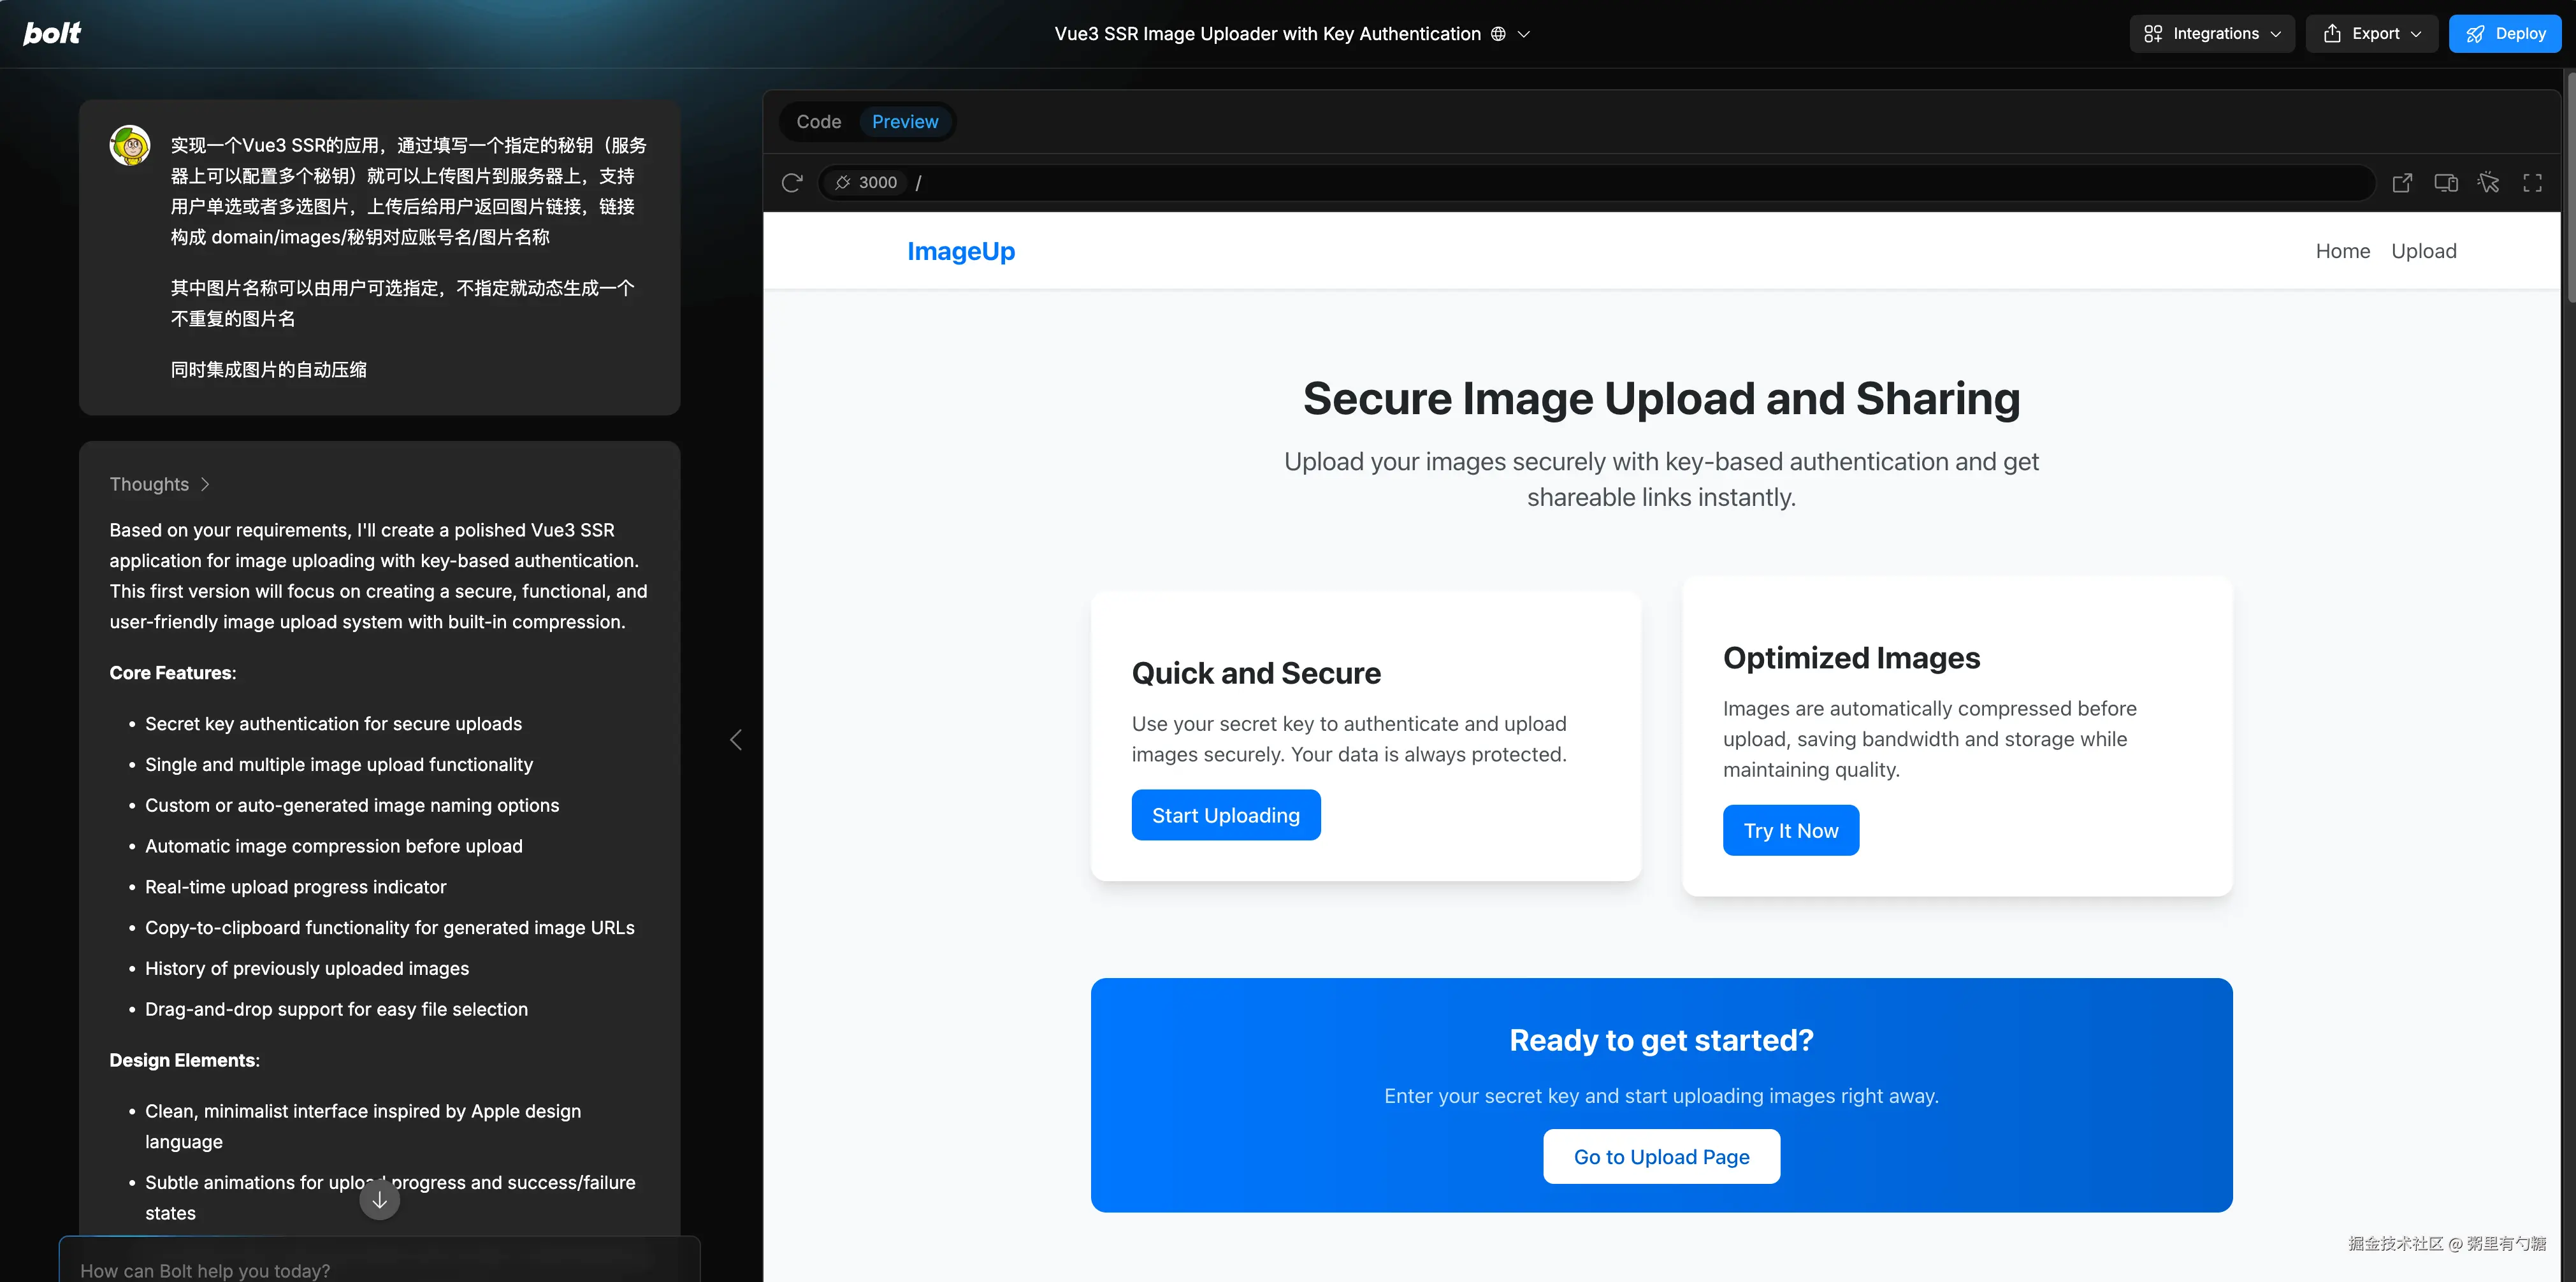The image size is (2576, 1282).
Task: Activate the element inspector cursor icon
Action: 2488,182
